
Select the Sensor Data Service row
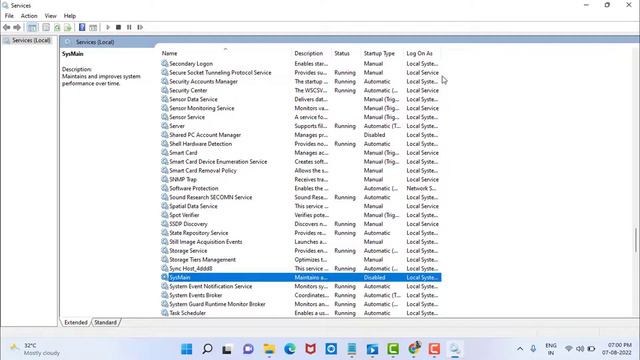coord(300,100)
